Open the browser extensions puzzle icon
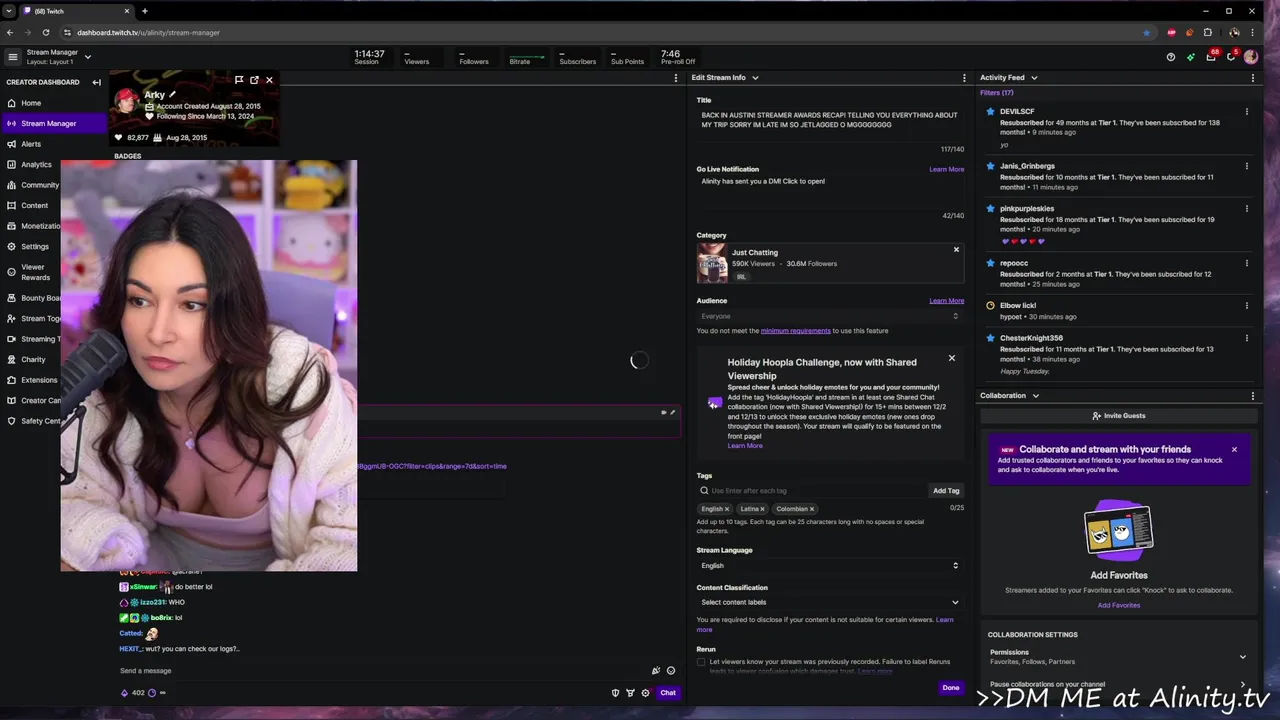Screen dimensions: 1280x720 point(1207,32)
